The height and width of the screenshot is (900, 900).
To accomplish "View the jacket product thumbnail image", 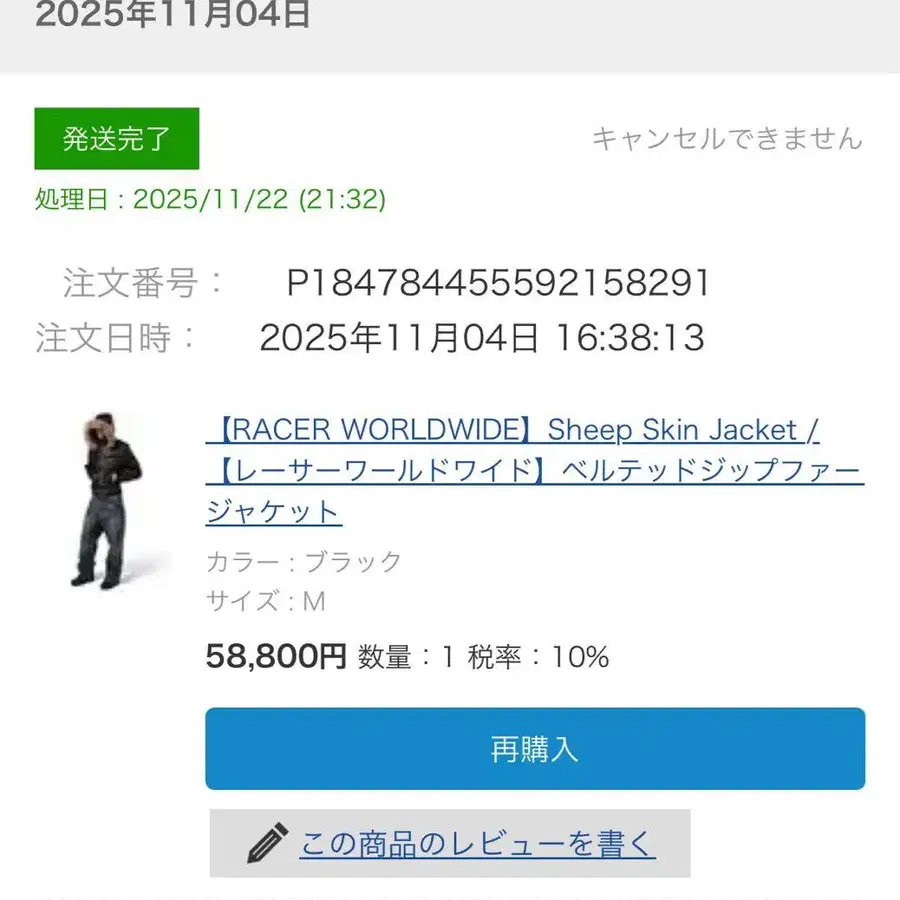I will [x=109, y=501].
